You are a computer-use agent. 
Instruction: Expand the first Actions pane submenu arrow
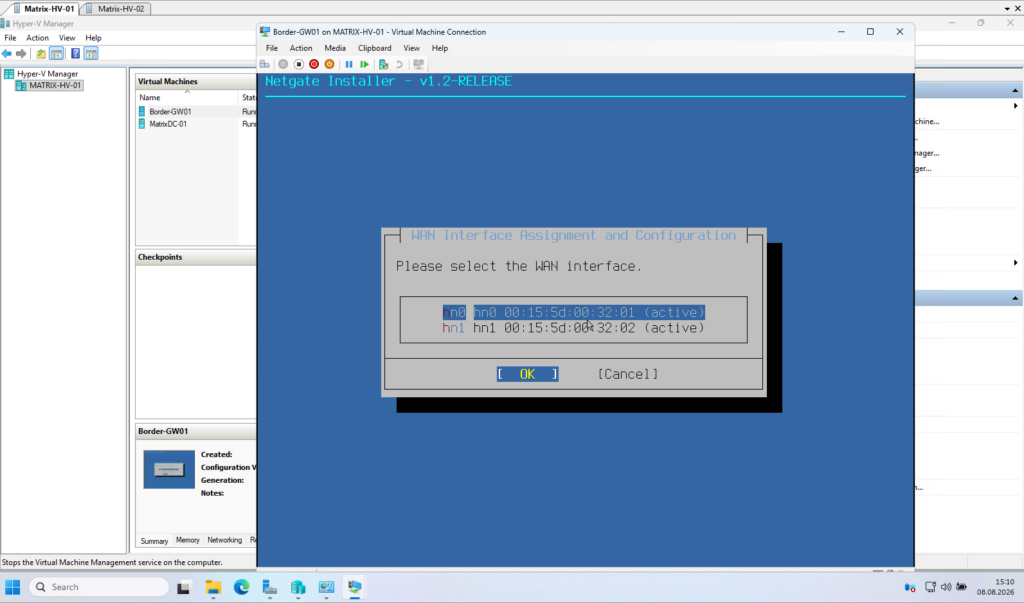coord(1016,106)
